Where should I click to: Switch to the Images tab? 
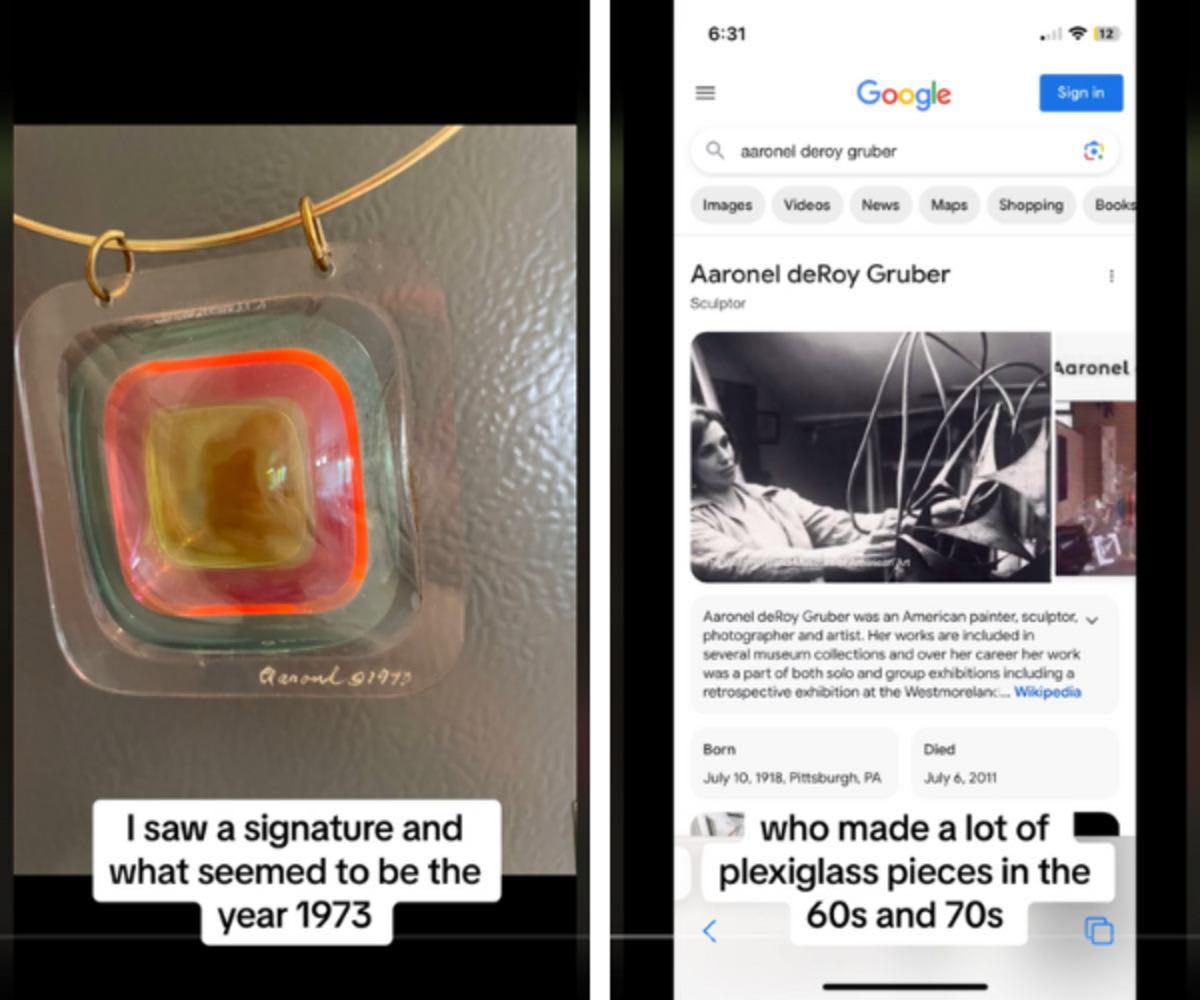coord(727,205)
